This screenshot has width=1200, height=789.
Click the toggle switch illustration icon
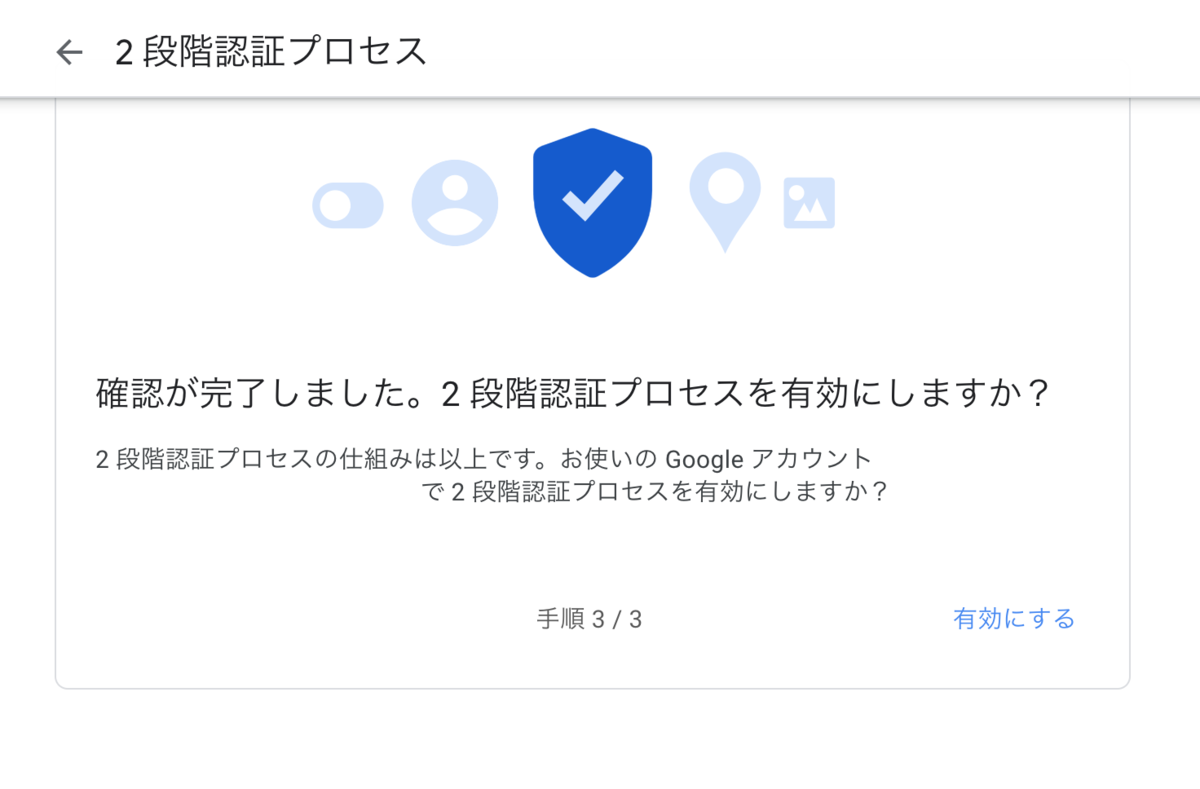348,206
